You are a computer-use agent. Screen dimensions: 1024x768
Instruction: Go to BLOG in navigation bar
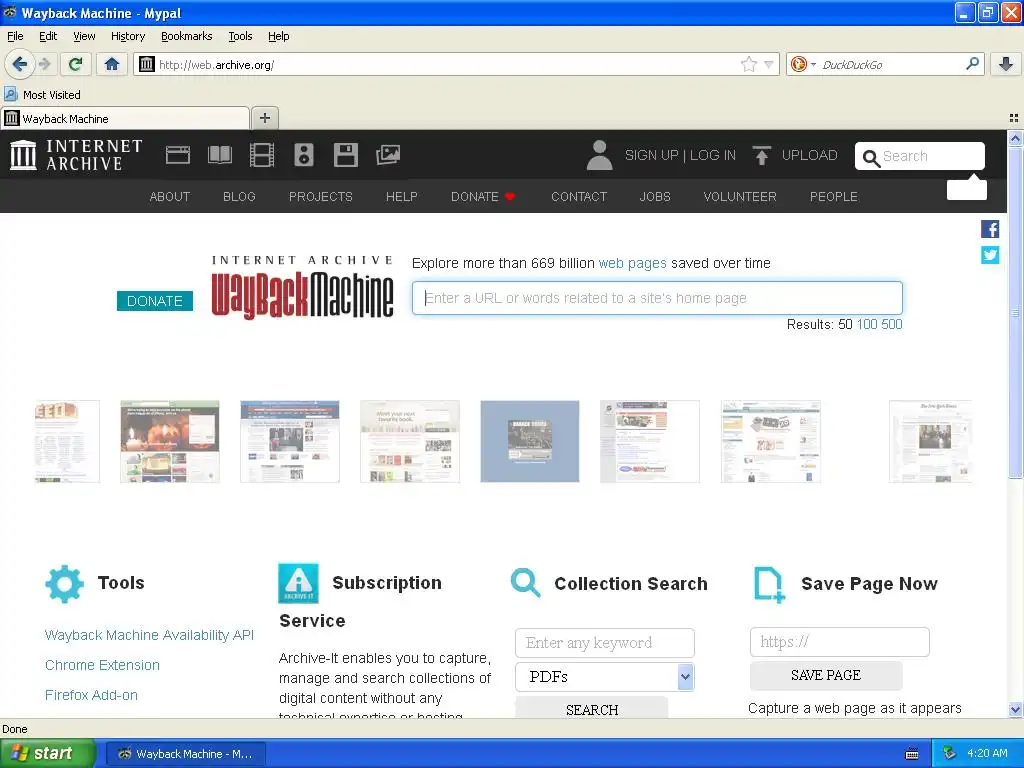click(x=239, y=197)
